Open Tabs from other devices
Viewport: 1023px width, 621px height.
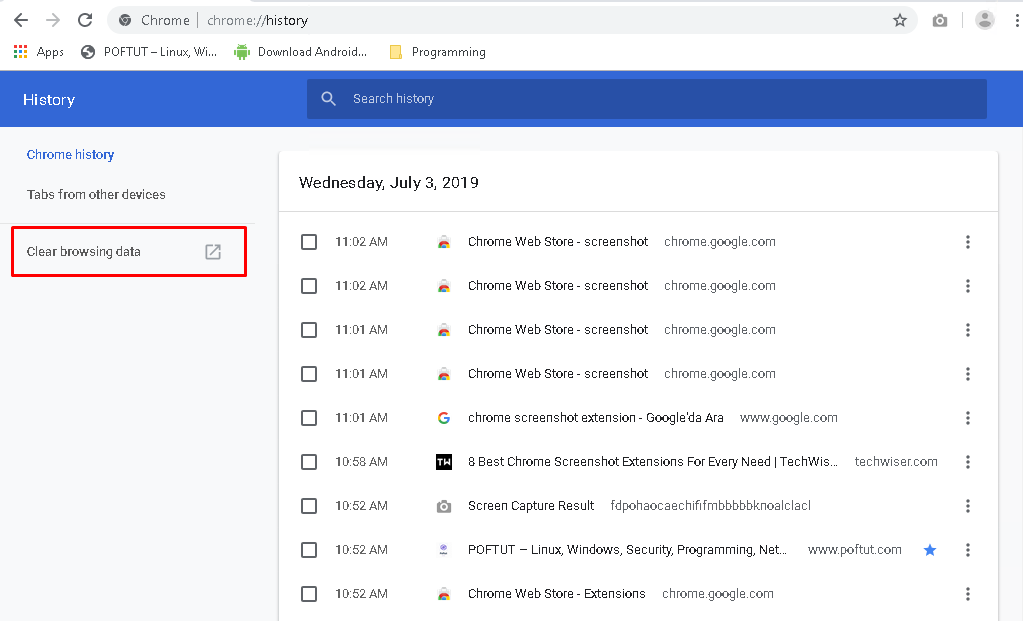(96, 194)
